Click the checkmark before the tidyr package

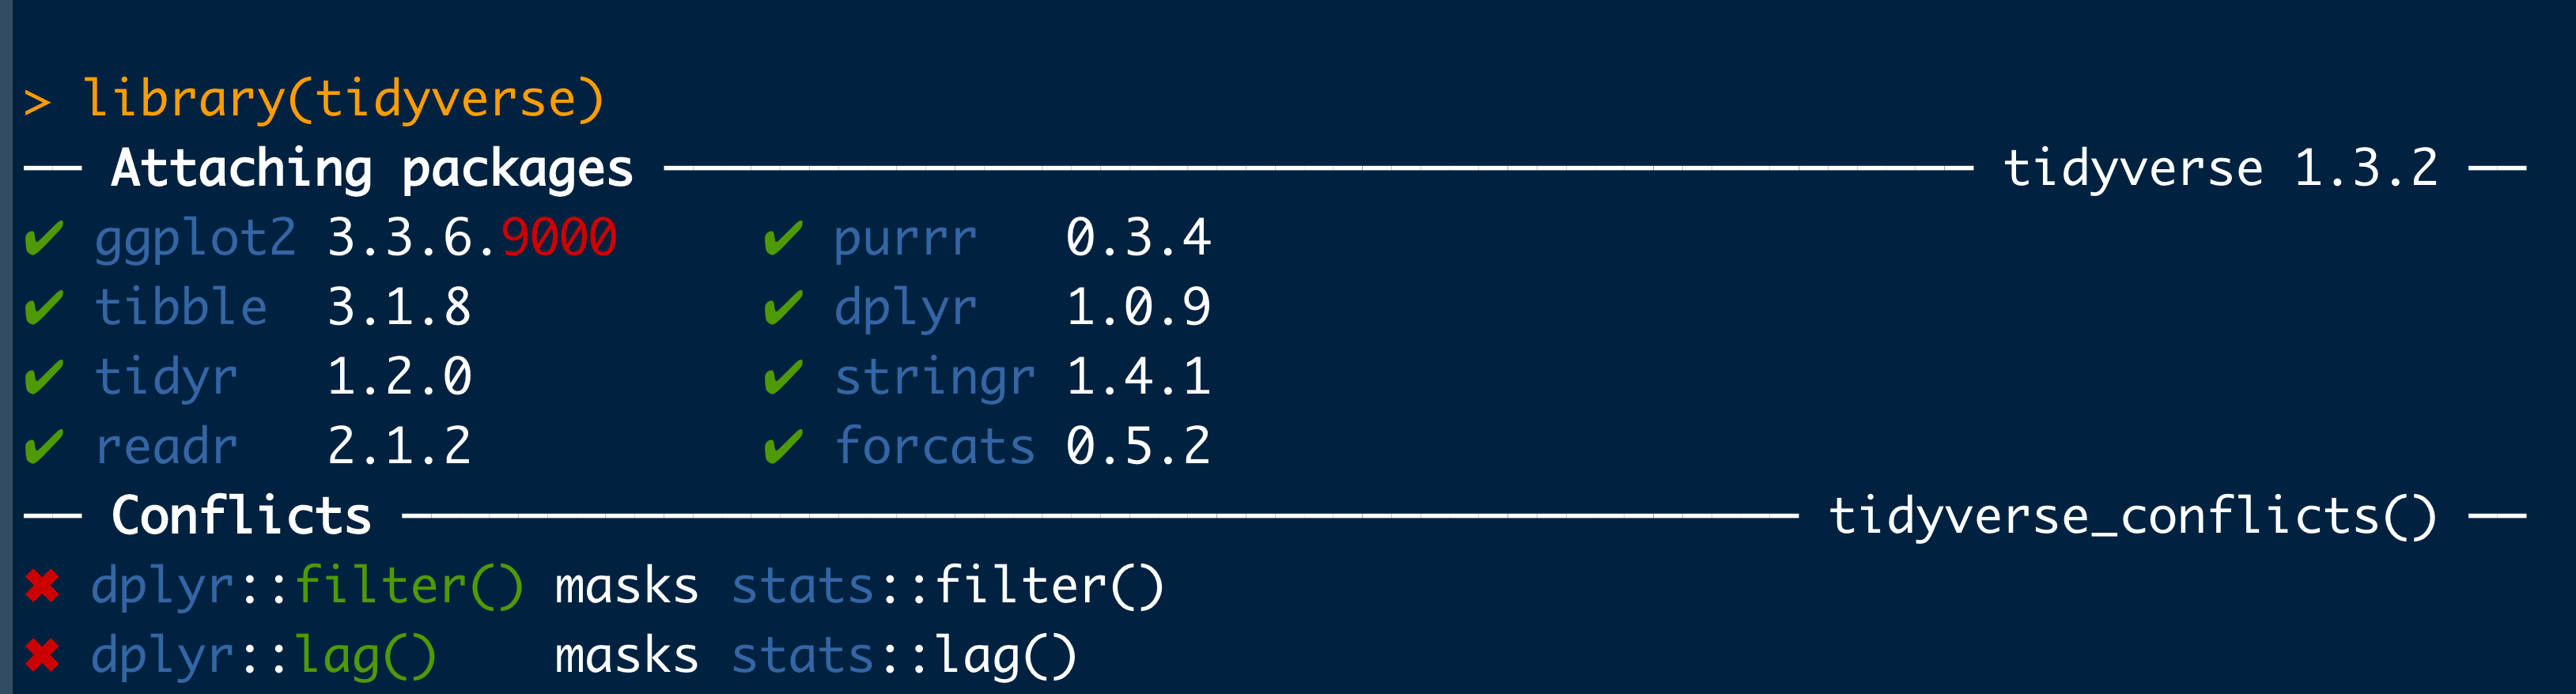(44, 378)
